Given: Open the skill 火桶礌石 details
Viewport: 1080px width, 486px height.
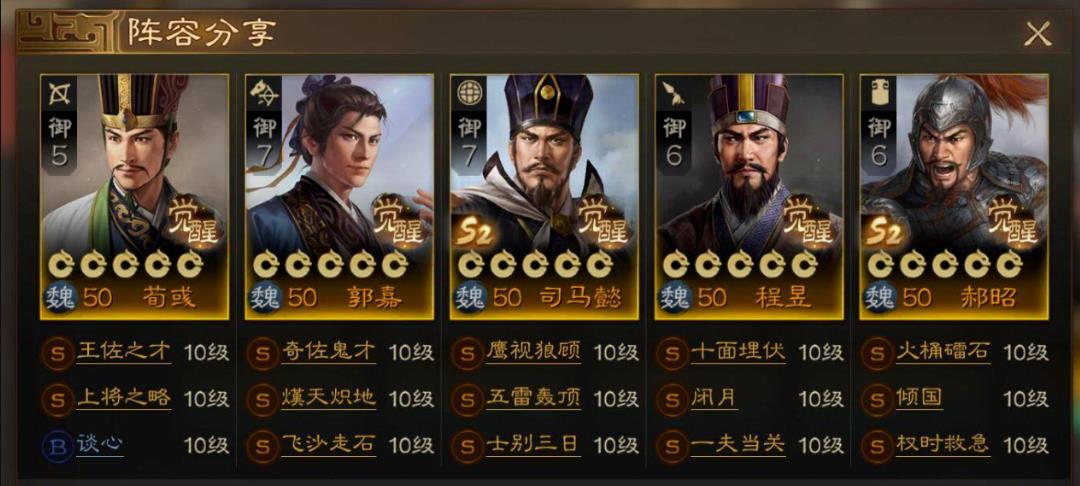Looking at the screenshot, I should pos(942,352).
